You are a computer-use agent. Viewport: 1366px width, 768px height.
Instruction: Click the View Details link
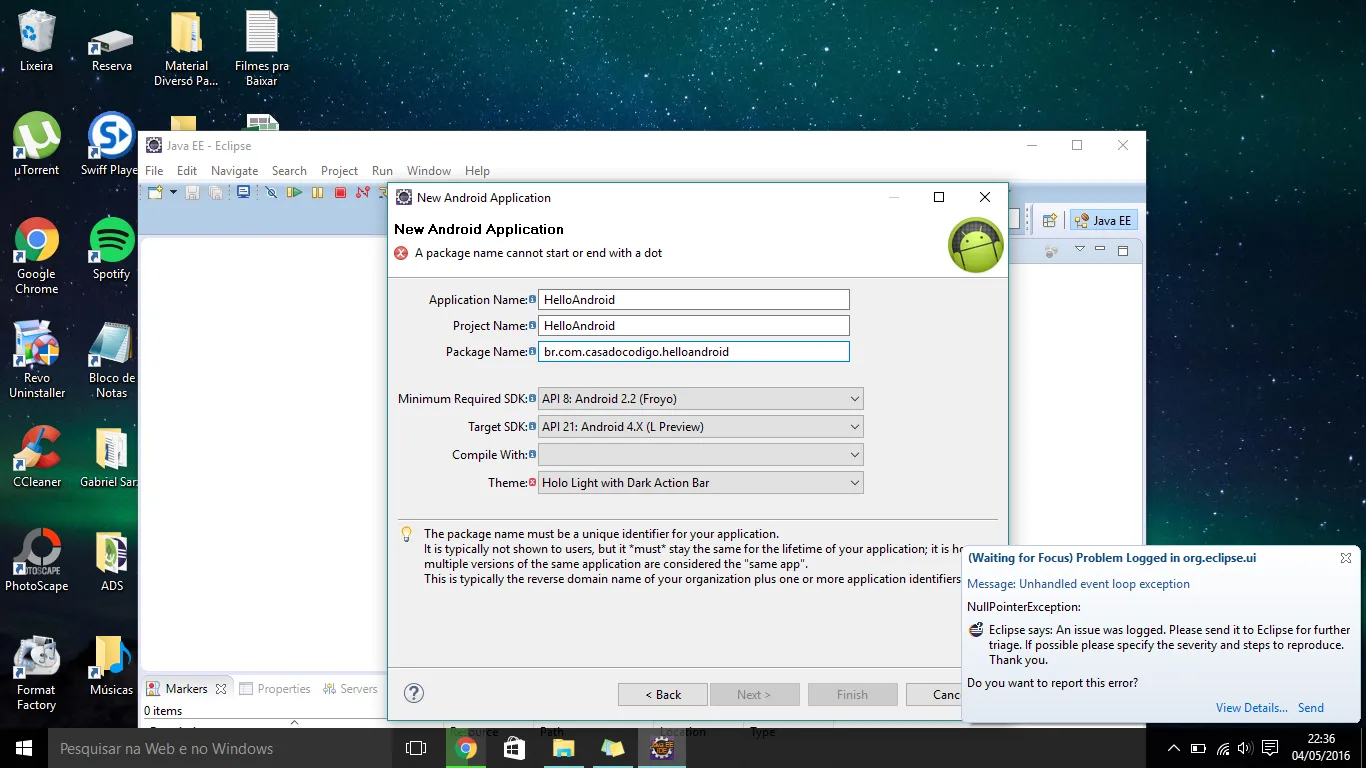tap(1251, 708)
